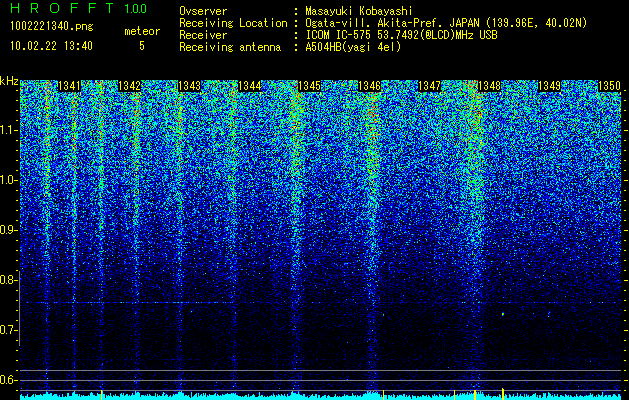
Task: Click the "Receiver" field label
Action: pos(203,35)
